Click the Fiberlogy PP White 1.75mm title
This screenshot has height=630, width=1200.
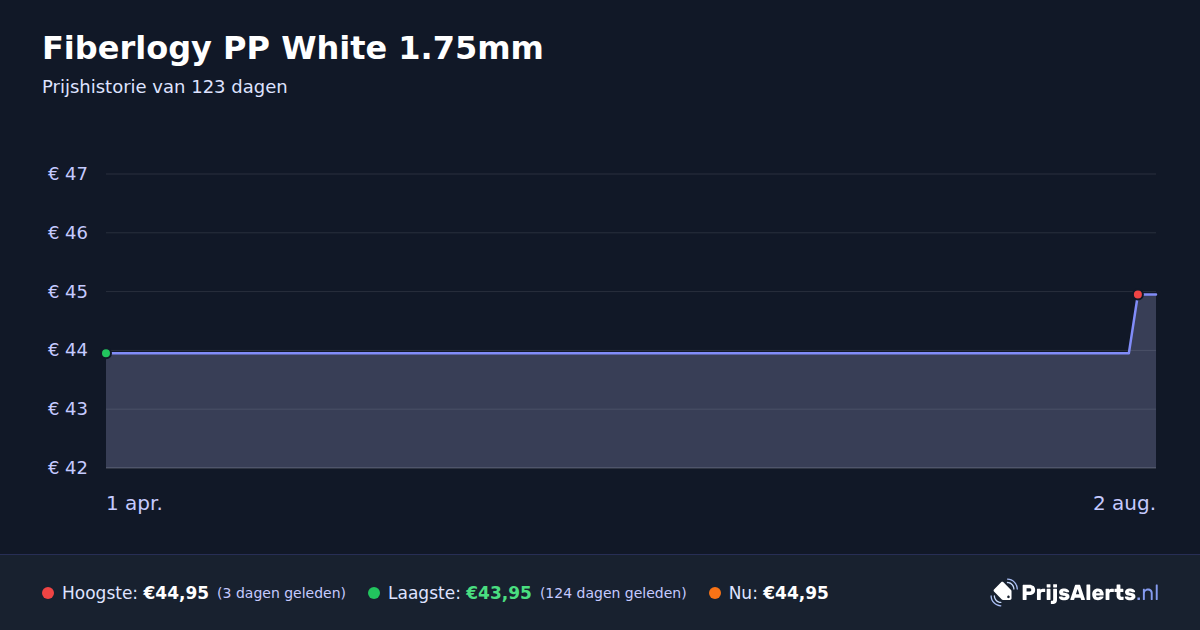(293, 48)
